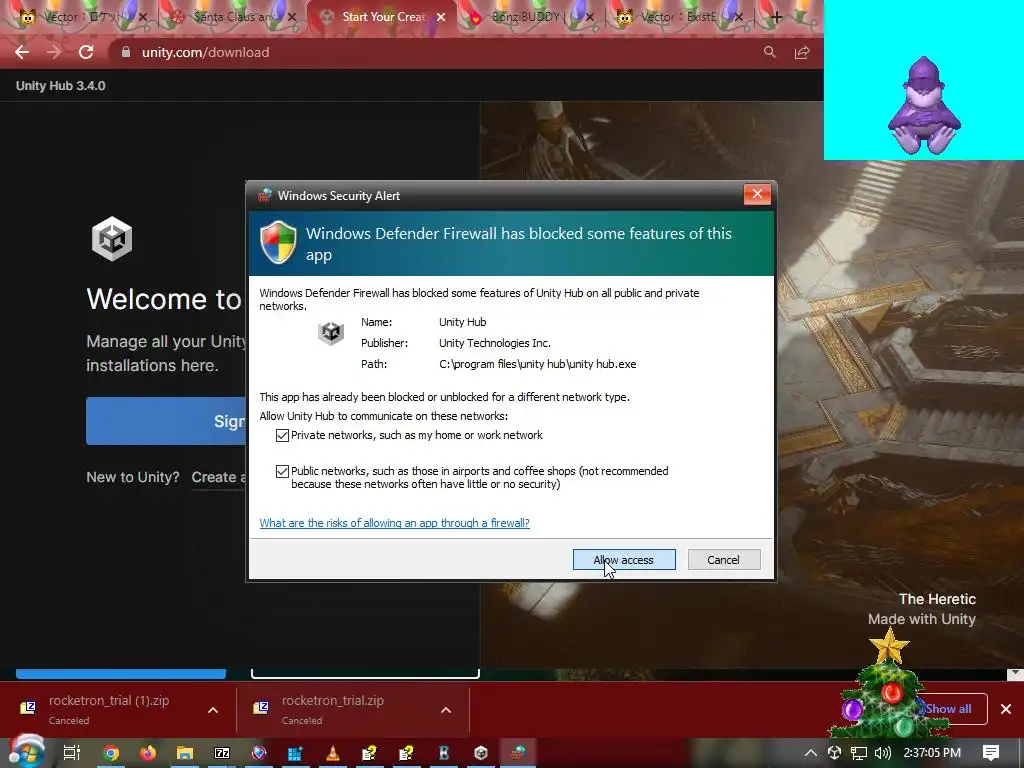Cancel the Windows Security Alert dialog
Viewport: 1024px width, 768px height.
click(724, 560)
